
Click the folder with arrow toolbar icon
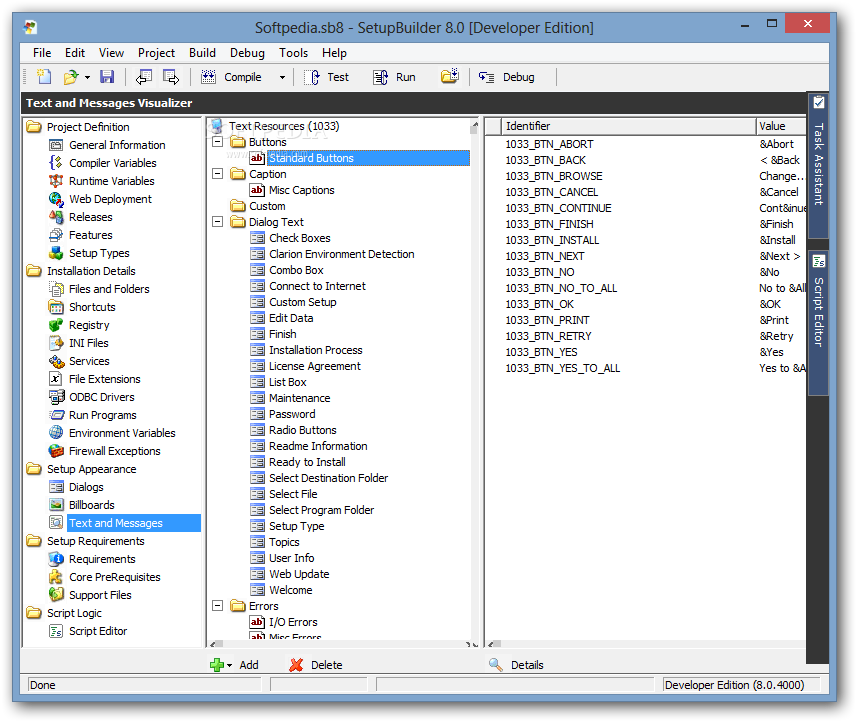(450, 77)
